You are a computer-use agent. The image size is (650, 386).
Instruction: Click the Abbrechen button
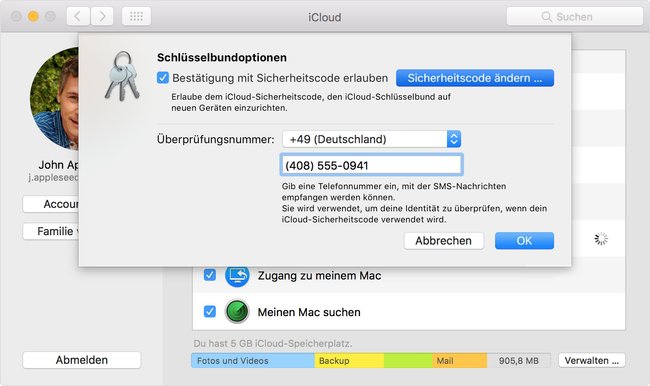(x=444, y=240)
